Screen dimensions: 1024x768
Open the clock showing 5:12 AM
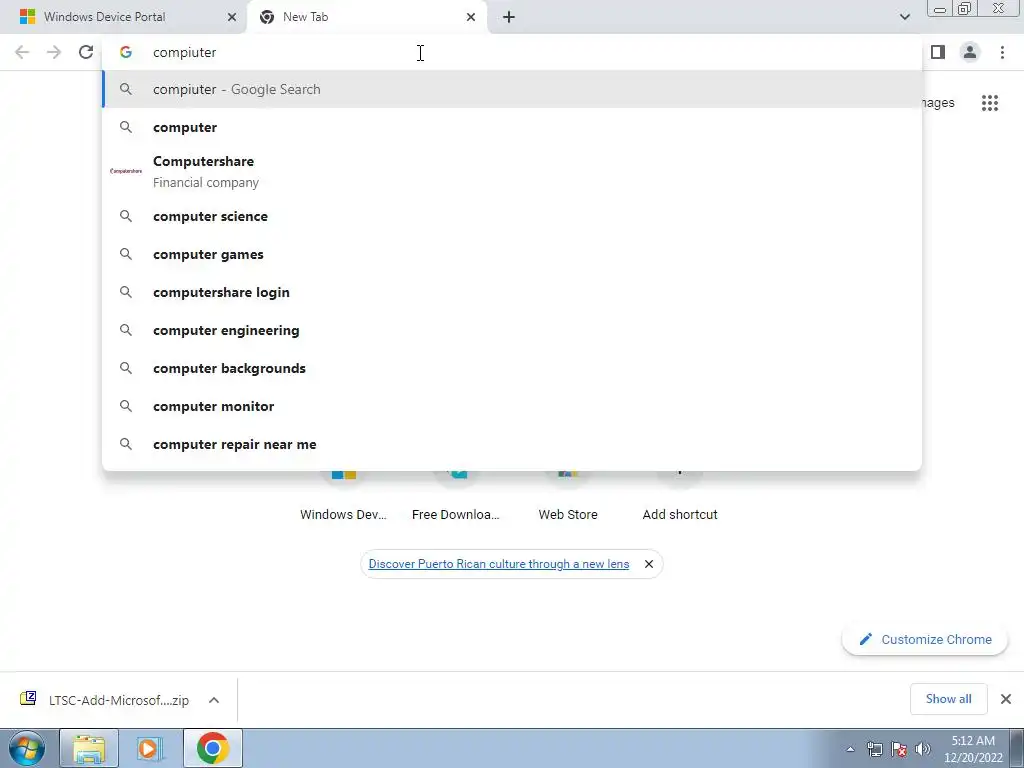coord(972,749)
